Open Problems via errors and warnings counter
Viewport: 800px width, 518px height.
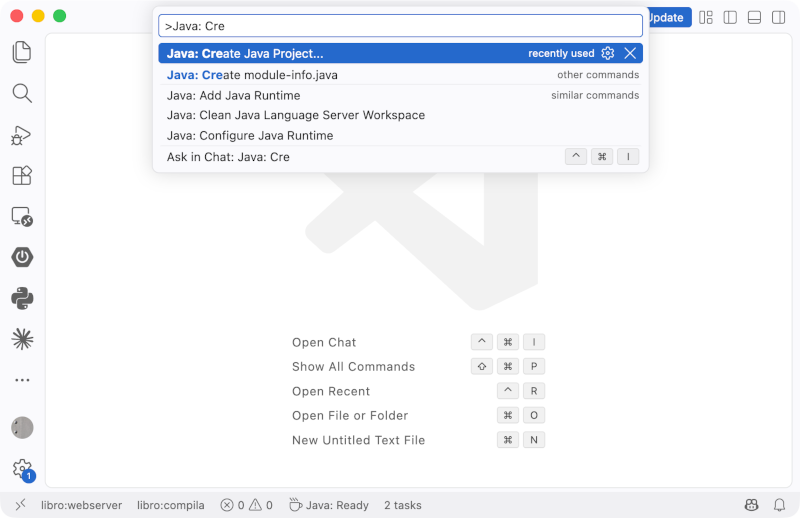click(x=246, y=505)
